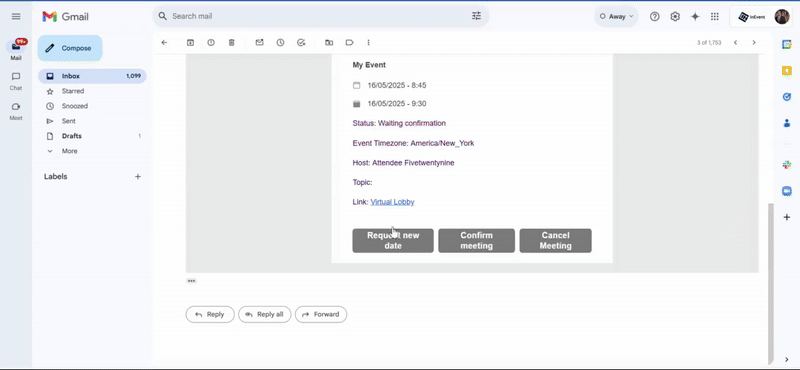Create a new label with the plus
Image resolution: width=800 pixels, height=370 pixels.
tap(137, 177)
